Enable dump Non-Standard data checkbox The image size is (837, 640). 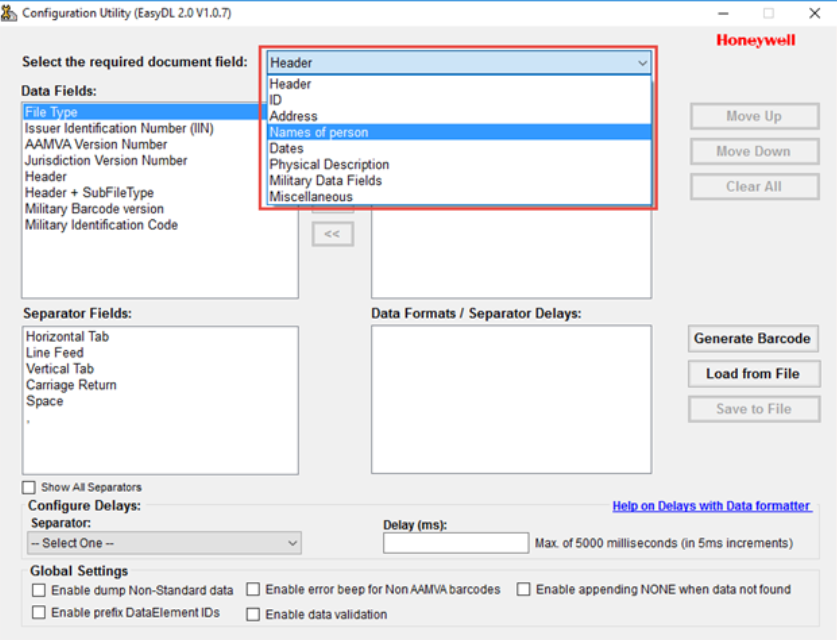pyautogui.click(x=39, y=590)
